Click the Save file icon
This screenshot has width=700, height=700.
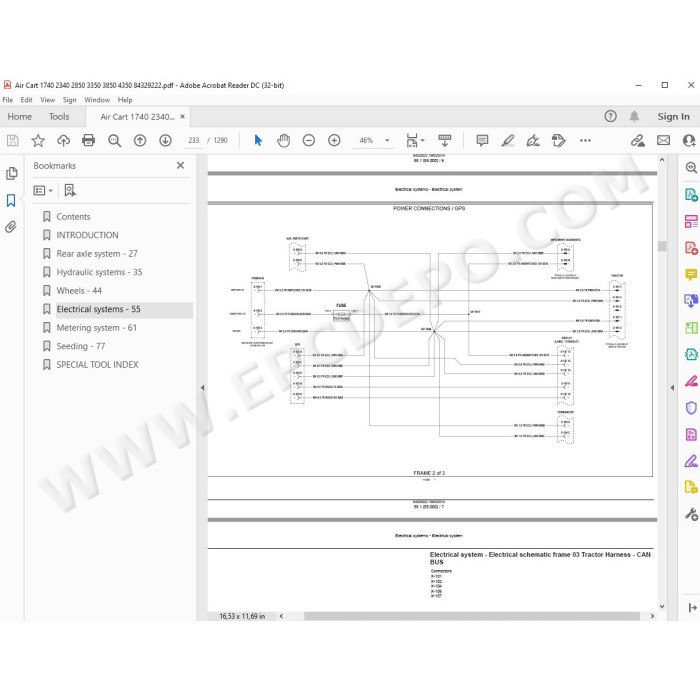pyautogui.click(x=12, y=141)
